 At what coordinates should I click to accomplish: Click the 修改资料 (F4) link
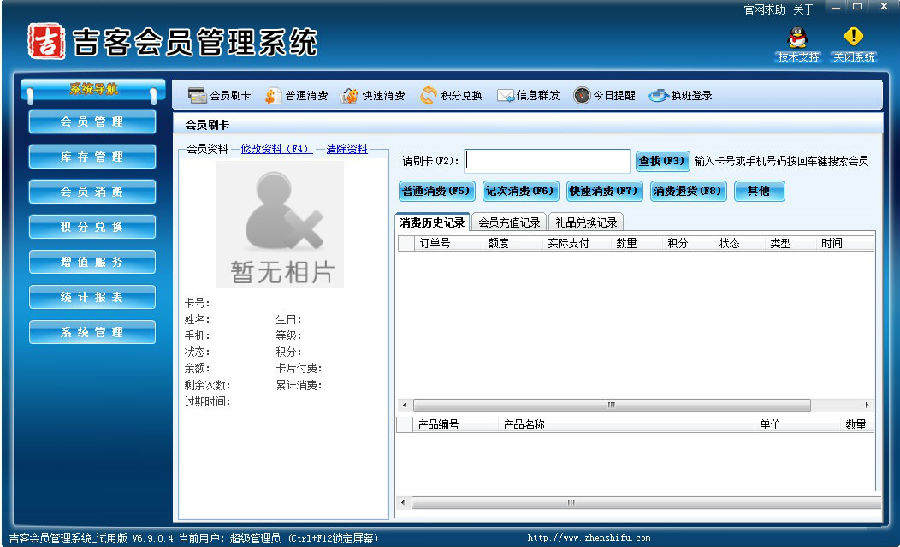275,149
